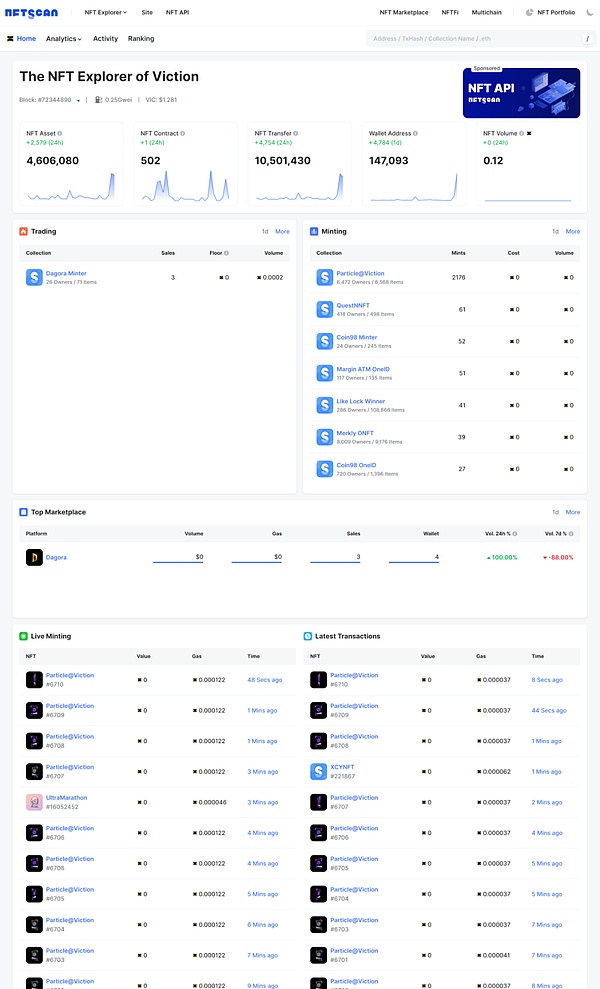Open the Analytics dropdown menu
600x989 pixels.
[x=64, y=39]
